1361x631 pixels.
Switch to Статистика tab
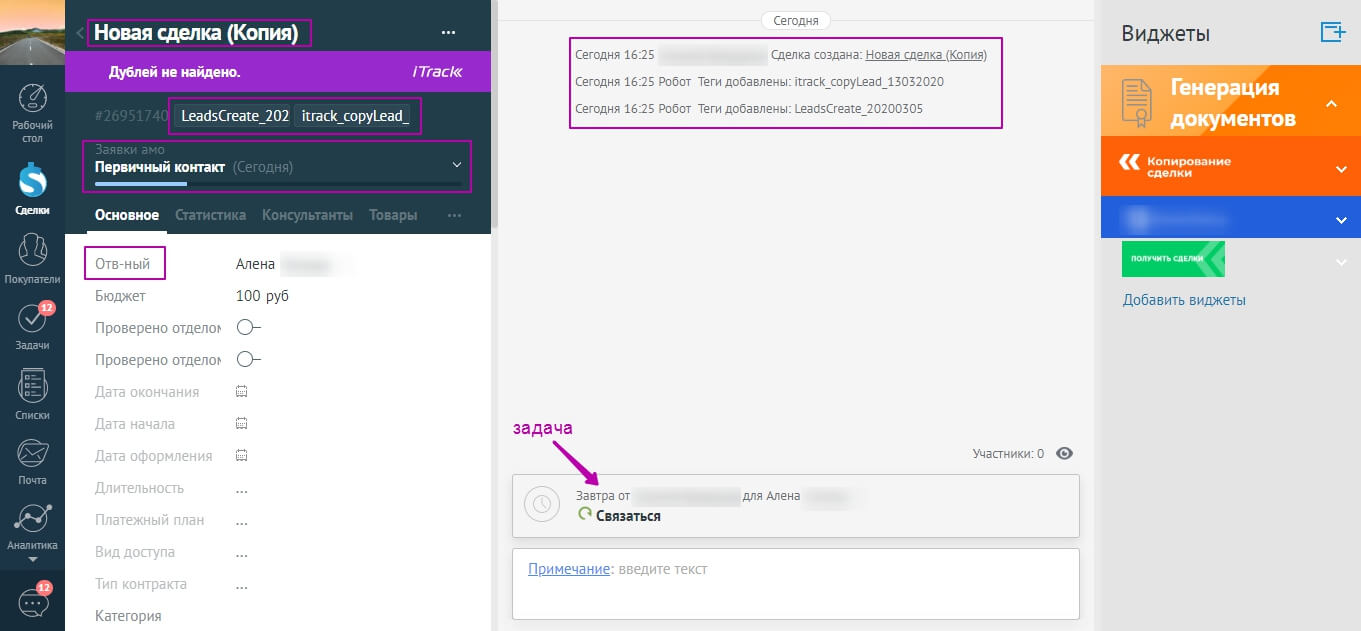pyautogui.click(x=210, y=215)
